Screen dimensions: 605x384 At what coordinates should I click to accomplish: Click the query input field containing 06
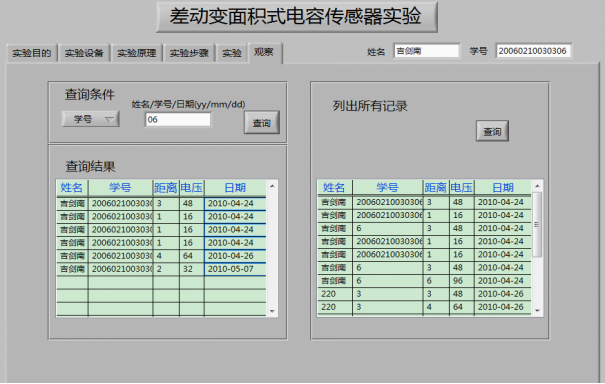[178, 119]
